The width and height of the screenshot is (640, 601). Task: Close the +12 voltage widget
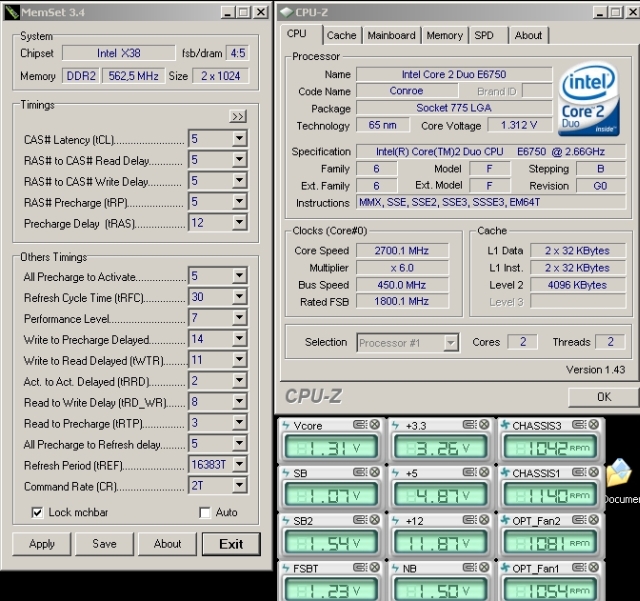pos(484,520)
